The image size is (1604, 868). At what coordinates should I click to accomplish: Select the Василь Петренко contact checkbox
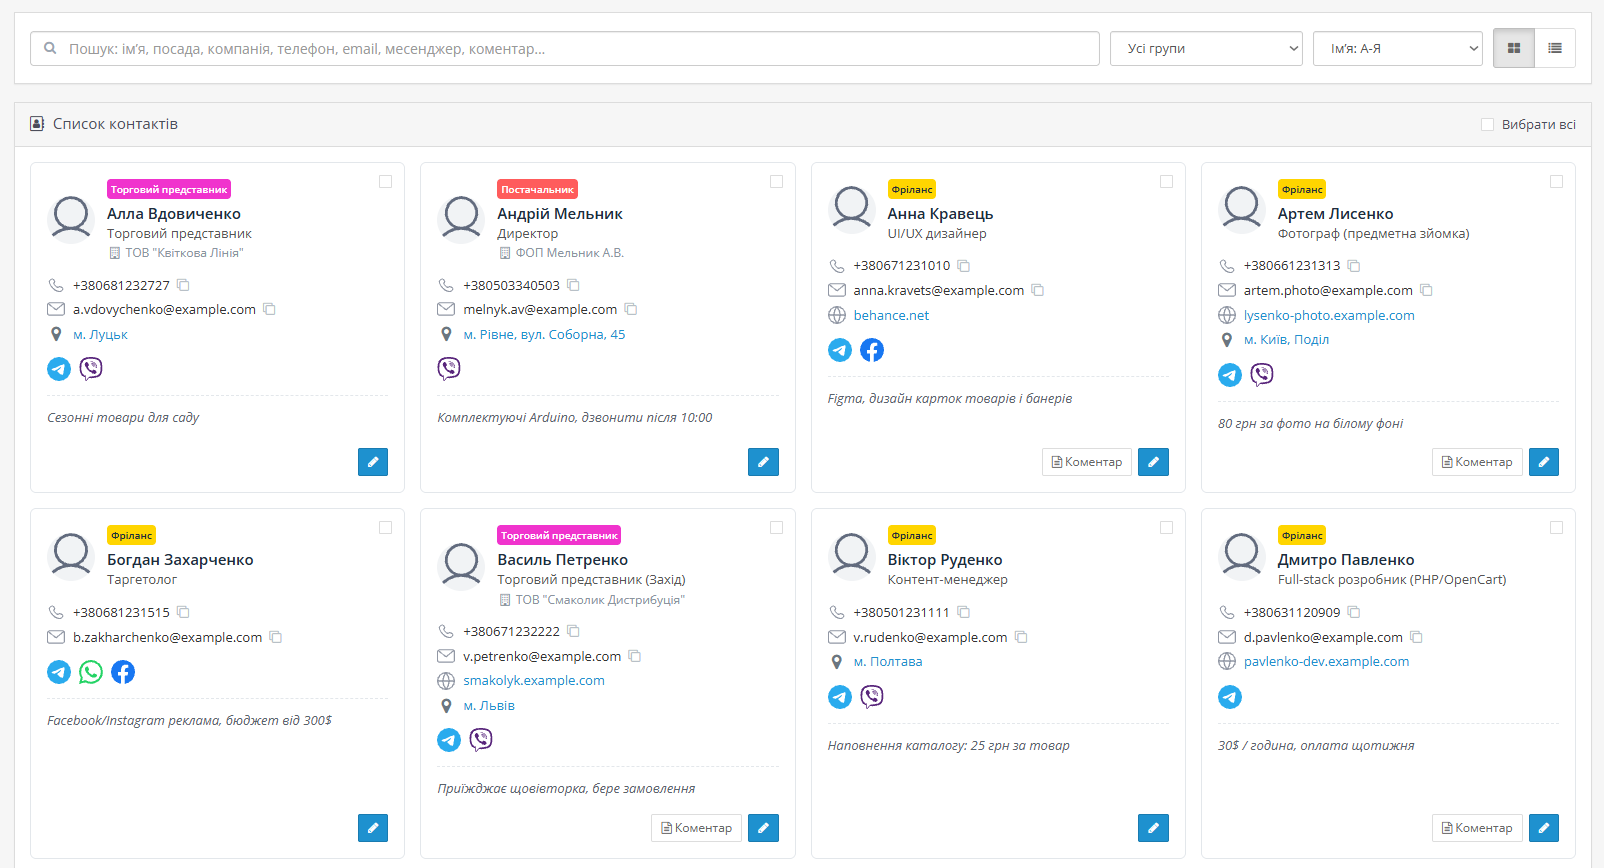point(776,528)
